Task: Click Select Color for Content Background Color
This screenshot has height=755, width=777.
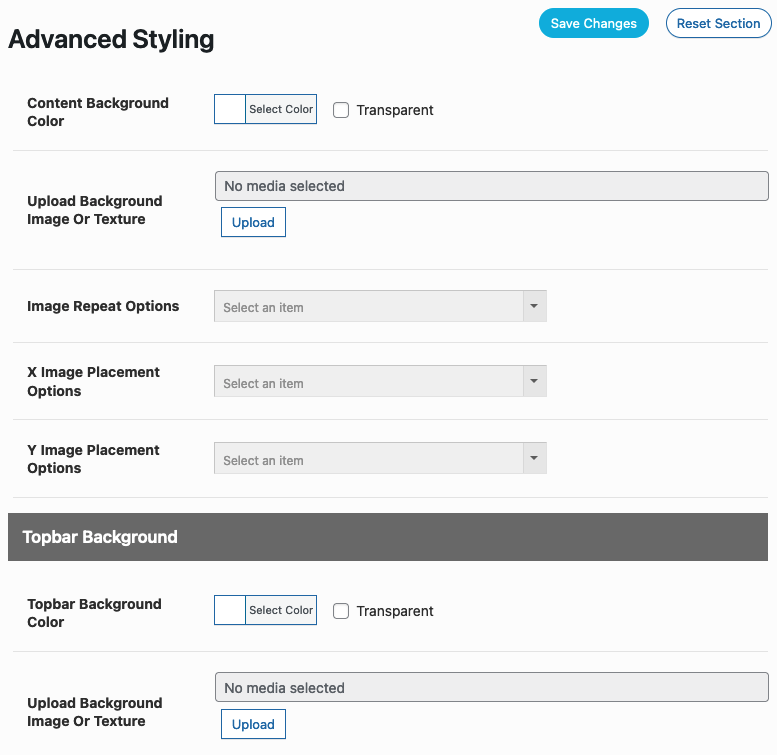Action: point(281,109)
